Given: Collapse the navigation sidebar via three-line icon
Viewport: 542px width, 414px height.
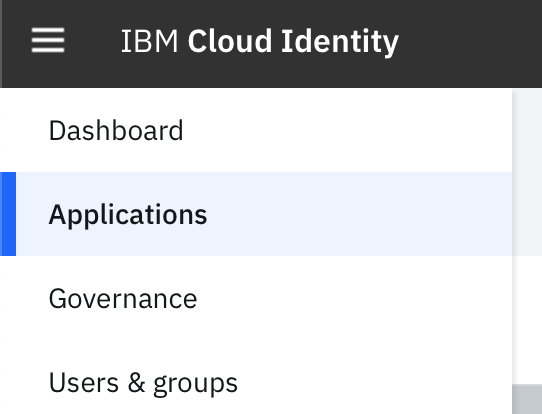Looking at the screenshot, I should 48,40.
